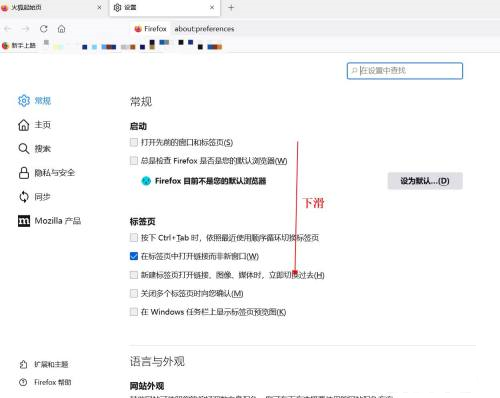Click the 在设置中查找 search field
Screen dimensions: 500x398
(405, 71)
